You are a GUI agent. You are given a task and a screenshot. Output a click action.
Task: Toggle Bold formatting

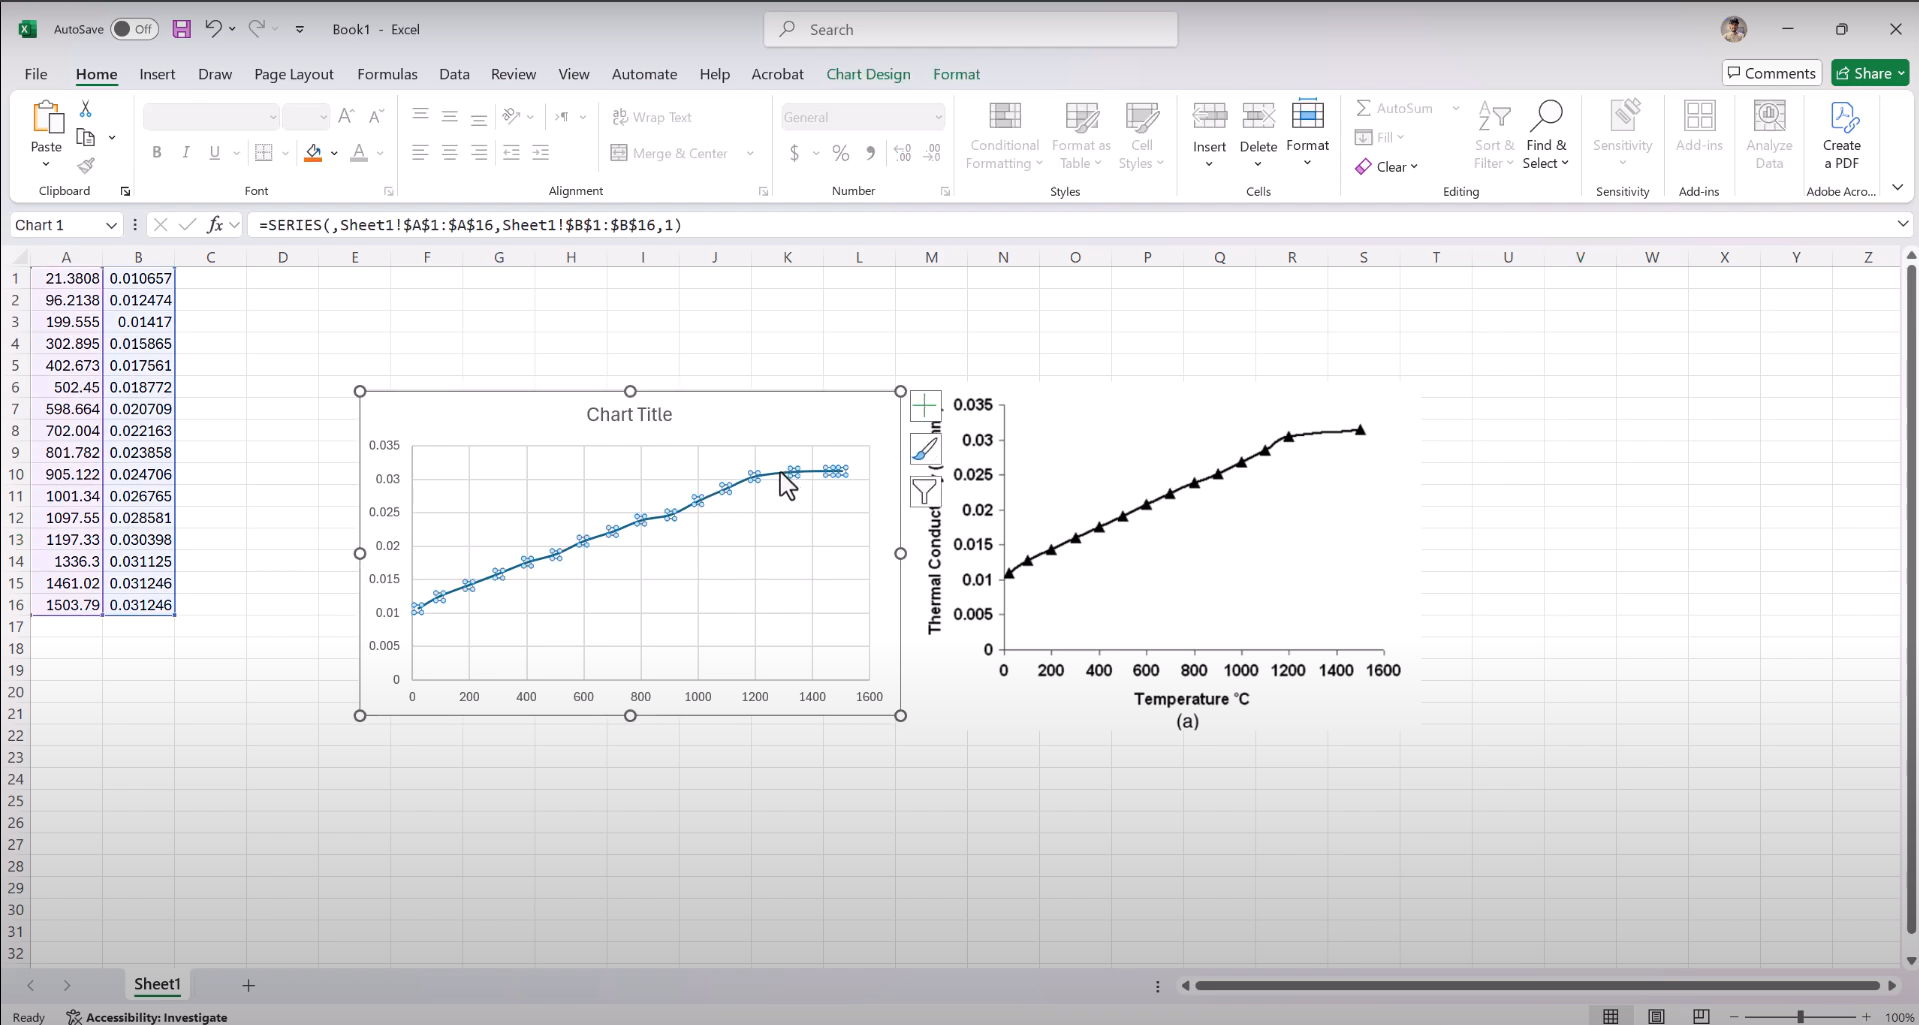[x=157, y=152]
